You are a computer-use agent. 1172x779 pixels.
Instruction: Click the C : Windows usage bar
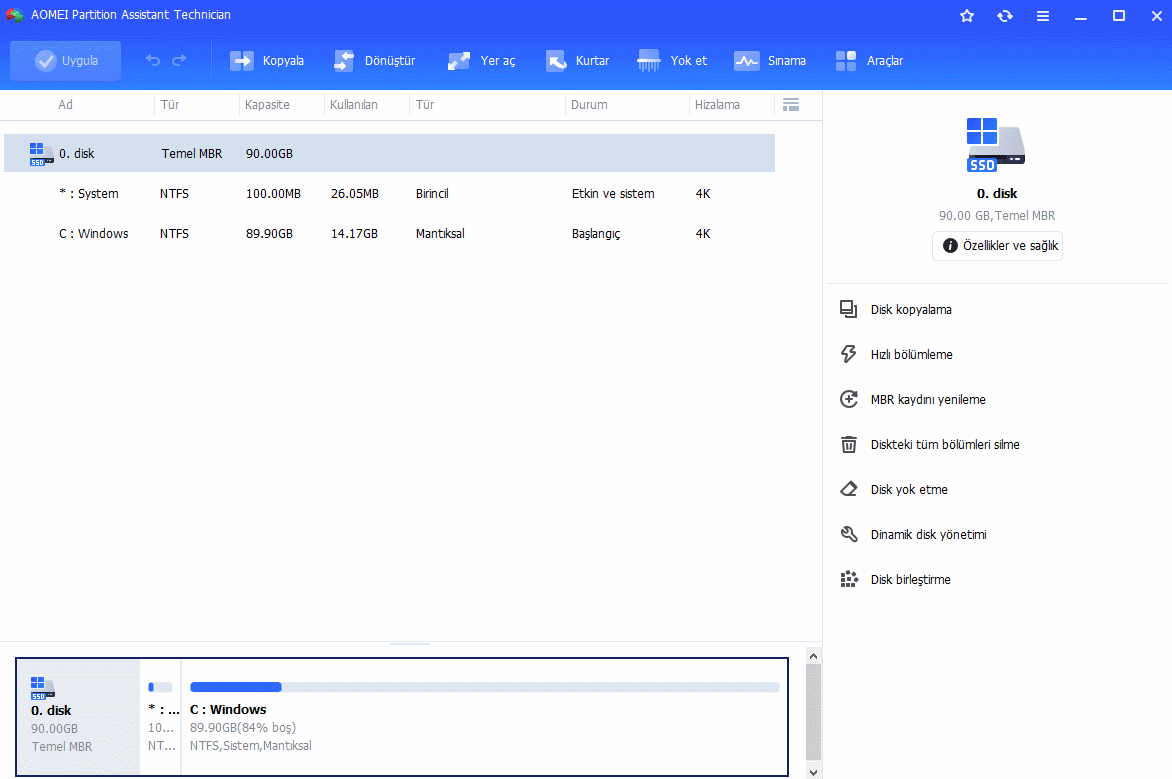click(x=484, y=687)
